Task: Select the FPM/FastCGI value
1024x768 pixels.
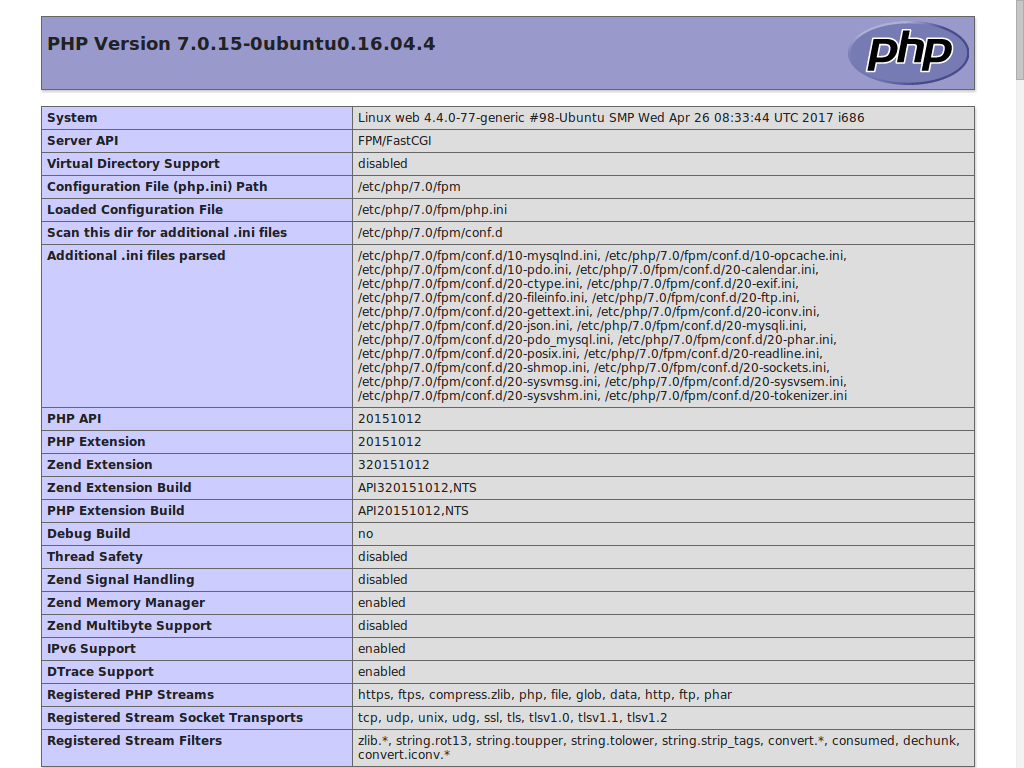Action: click(x=394, y=141)
